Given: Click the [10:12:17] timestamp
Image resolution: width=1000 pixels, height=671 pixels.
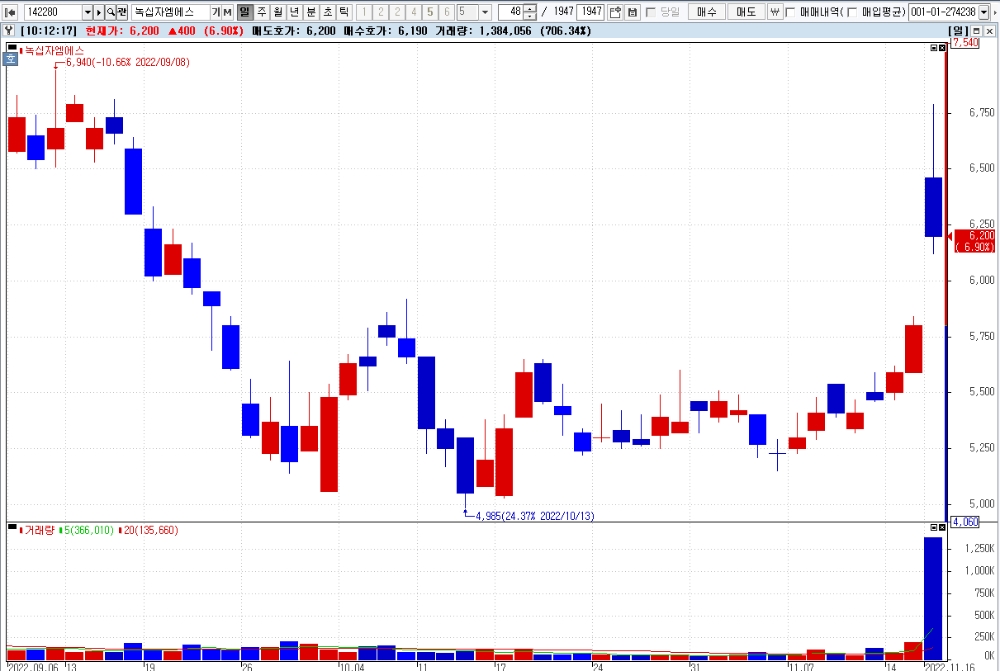Looking at the screenshot, I should (x=48, y=31).
